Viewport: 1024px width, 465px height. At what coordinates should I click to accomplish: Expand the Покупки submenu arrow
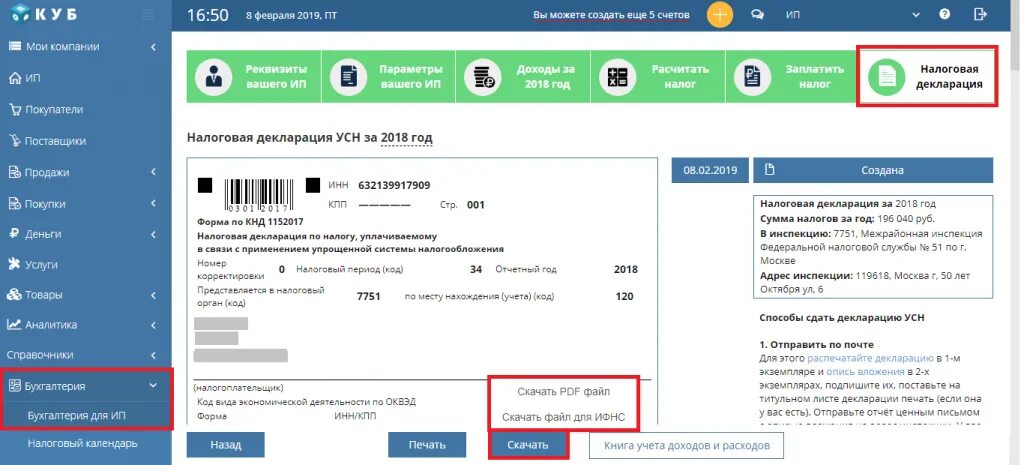tap(153, 204)
